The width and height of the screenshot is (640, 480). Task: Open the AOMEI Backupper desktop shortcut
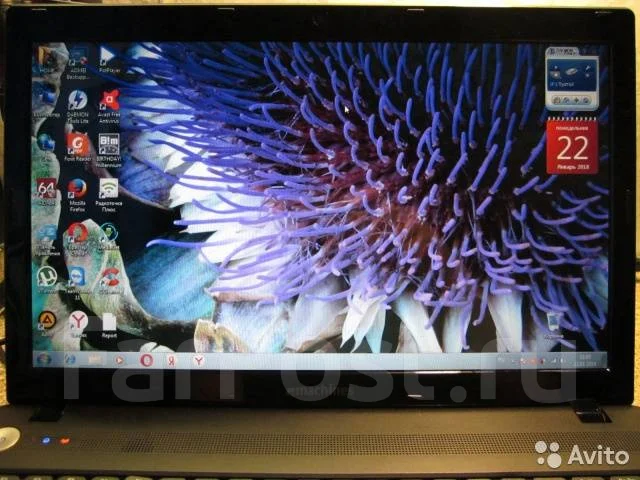click(x=77, y=62)
